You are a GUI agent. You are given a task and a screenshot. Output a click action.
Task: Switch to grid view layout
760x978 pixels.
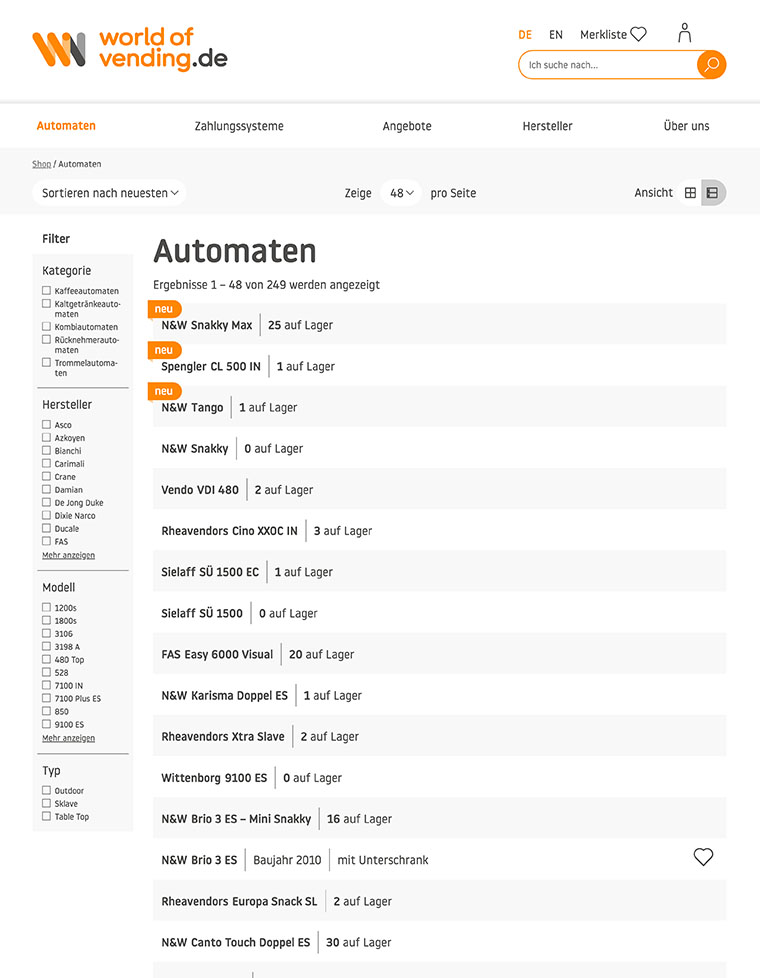click(690, 193)
